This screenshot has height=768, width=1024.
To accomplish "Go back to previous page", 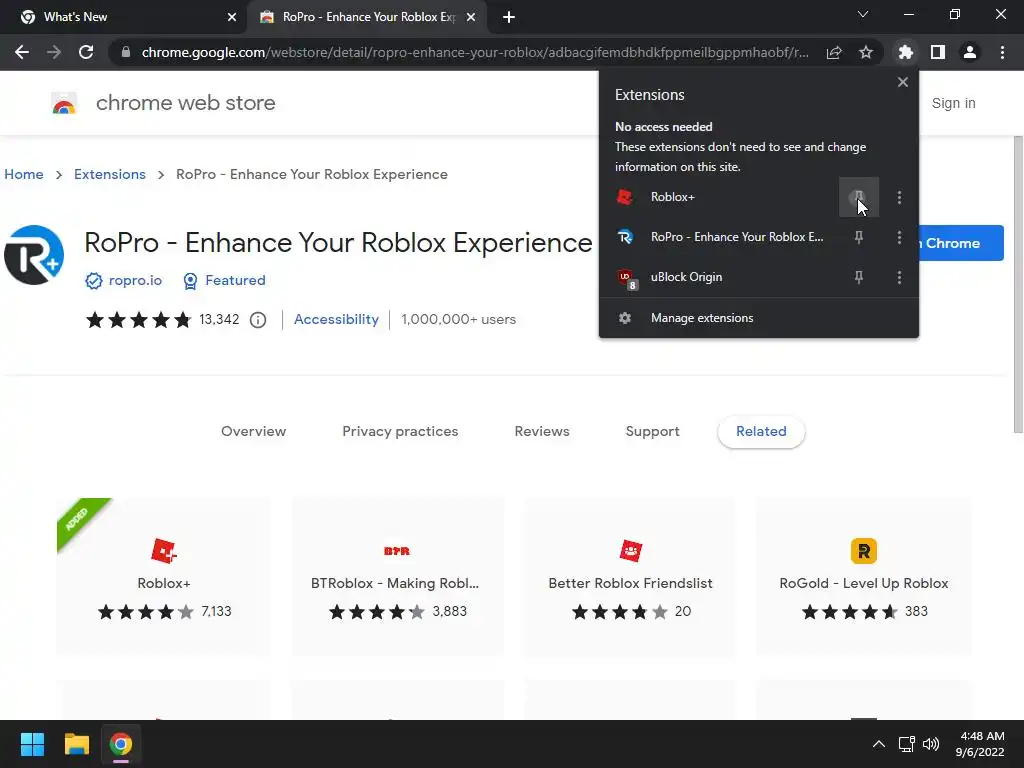I will (22, 52).
